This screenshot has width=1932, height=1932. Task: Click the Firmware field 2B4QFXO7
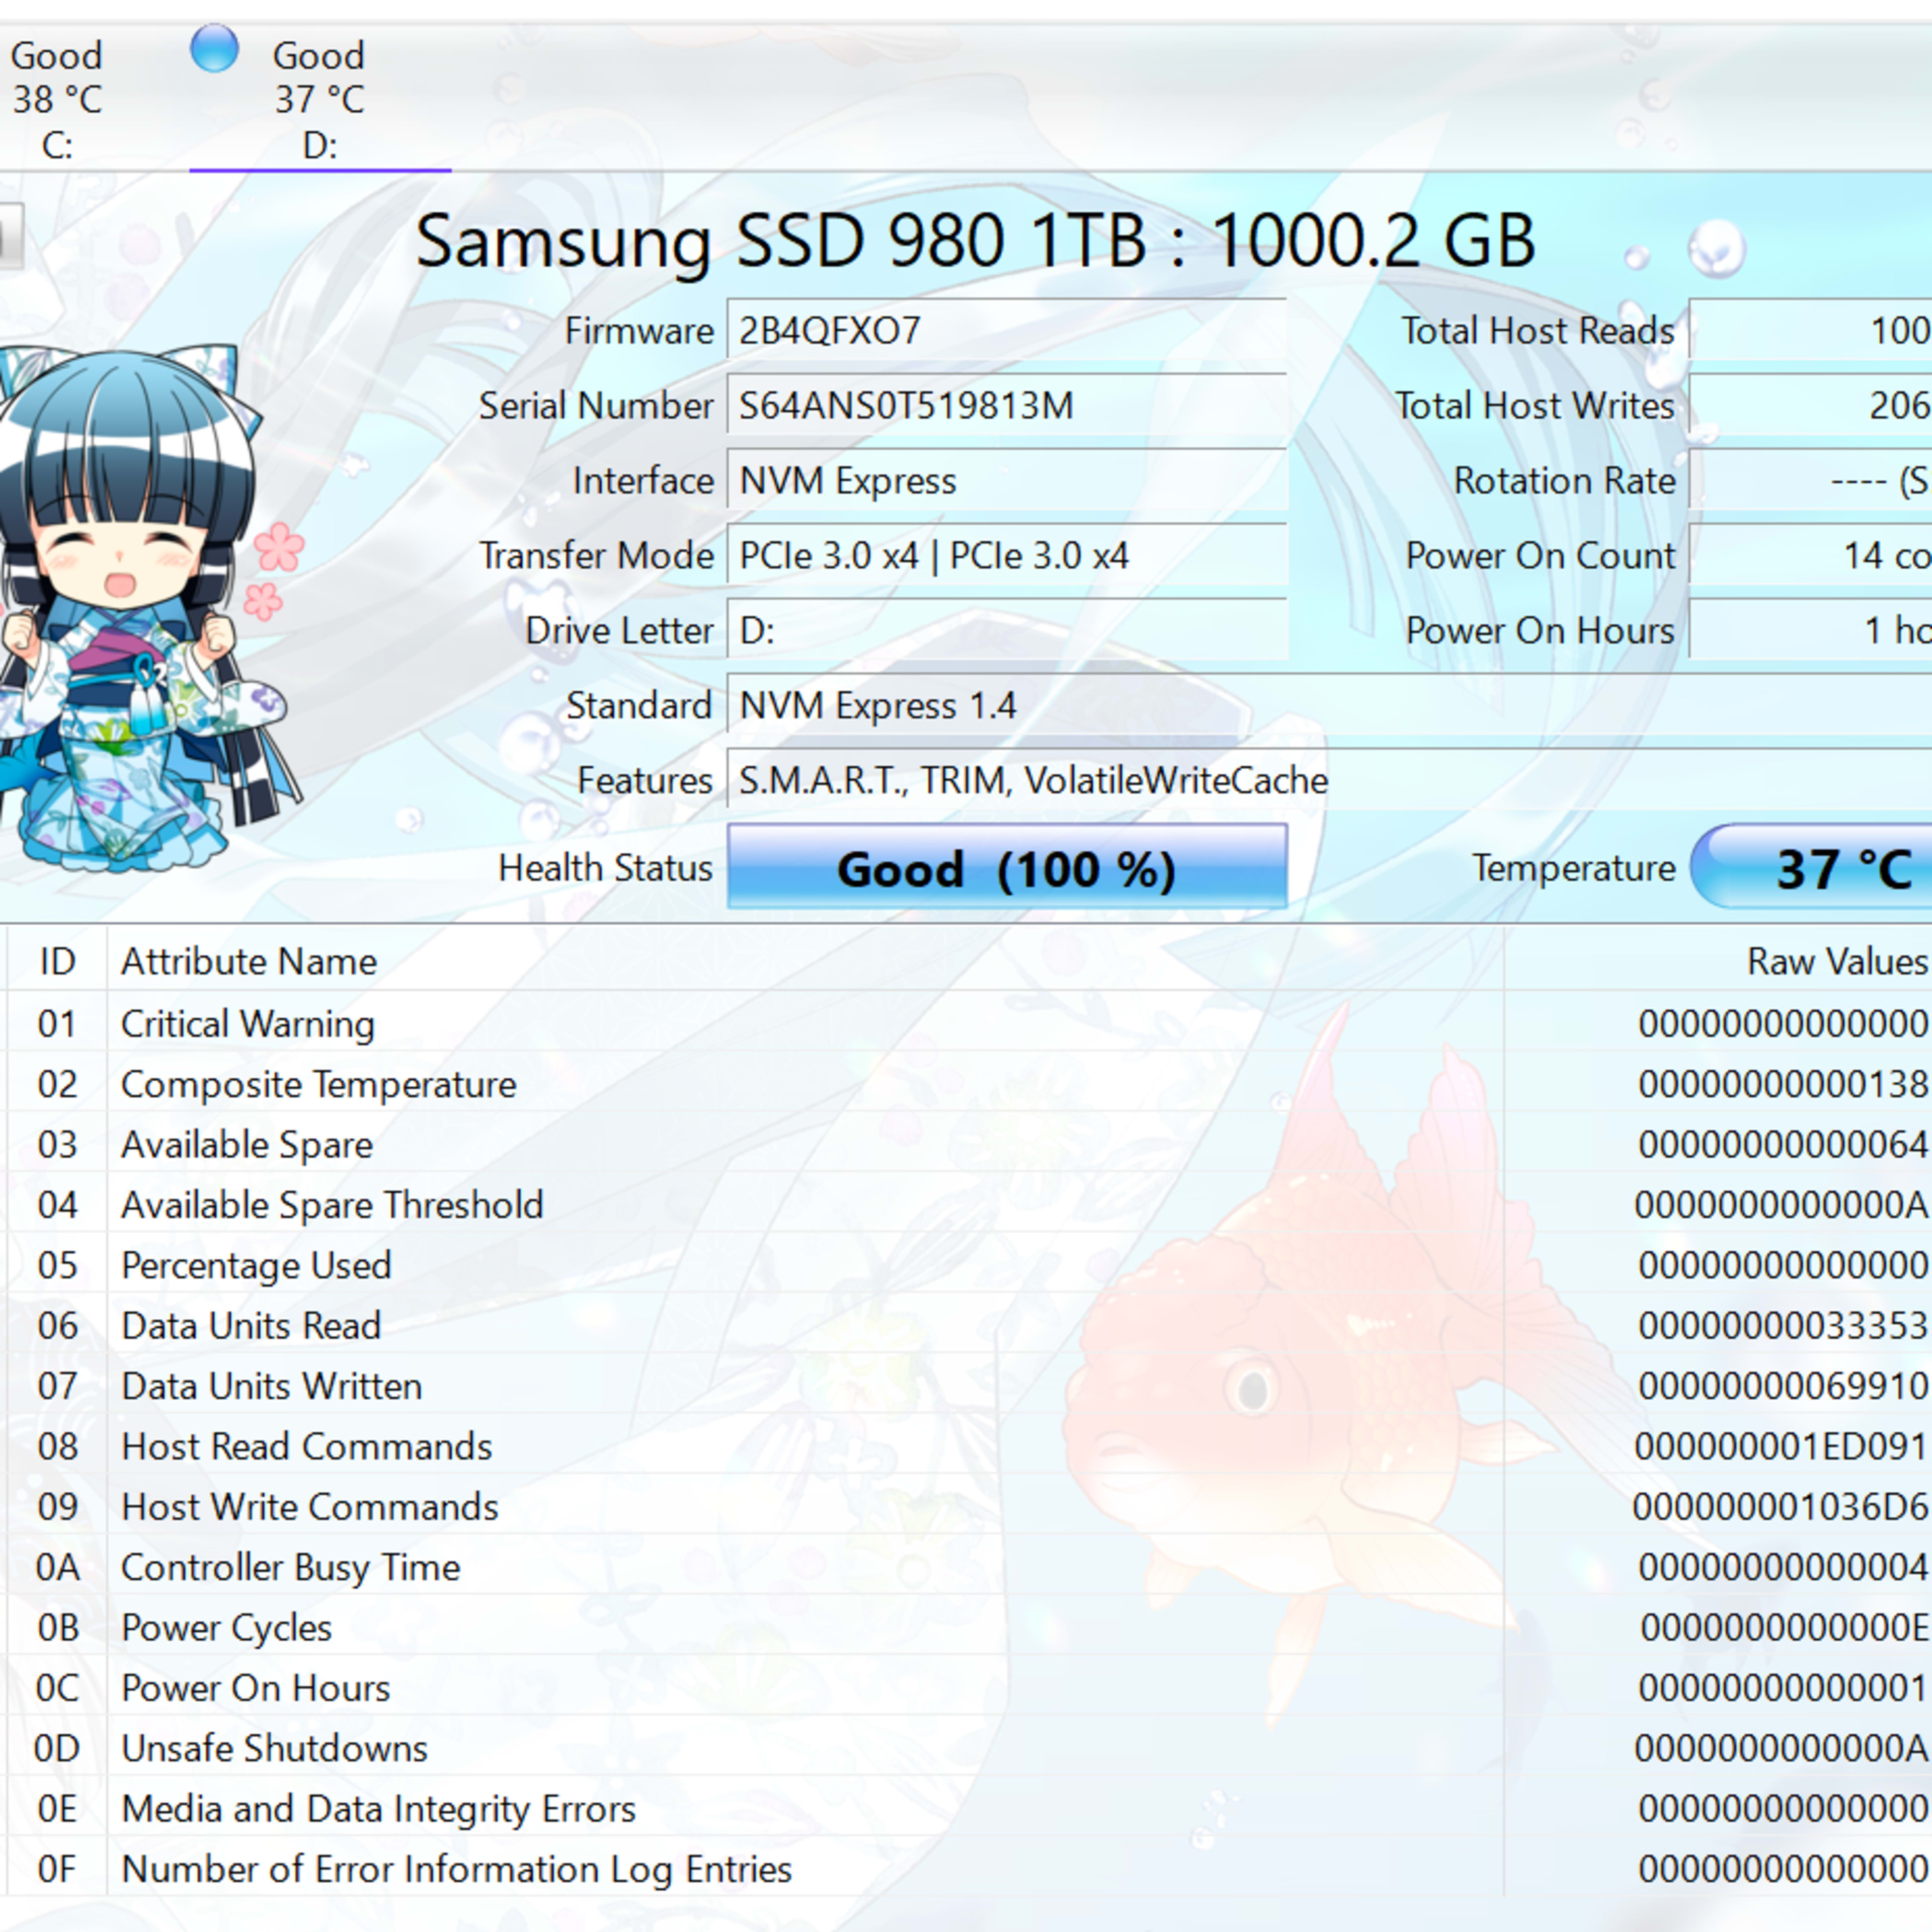click(1007, 330)
